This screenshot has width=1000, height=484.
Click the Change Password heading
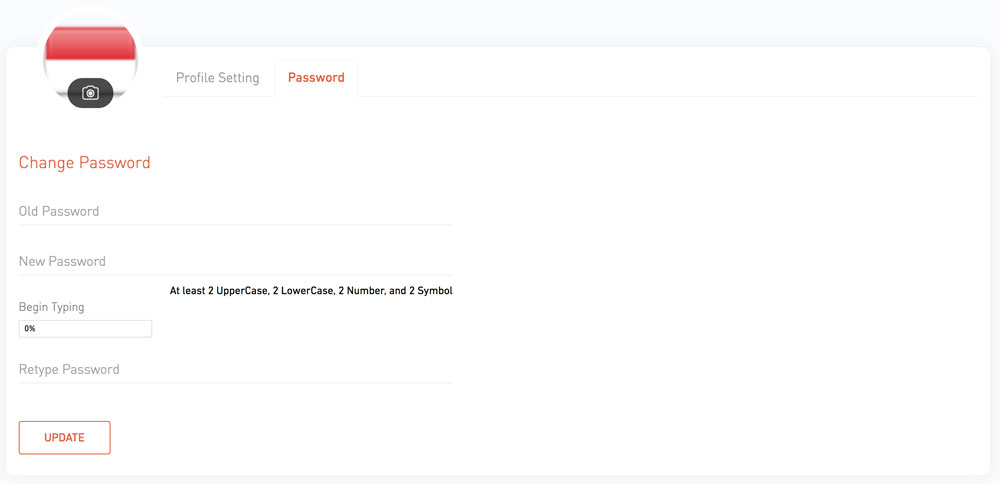click(85, 163)
